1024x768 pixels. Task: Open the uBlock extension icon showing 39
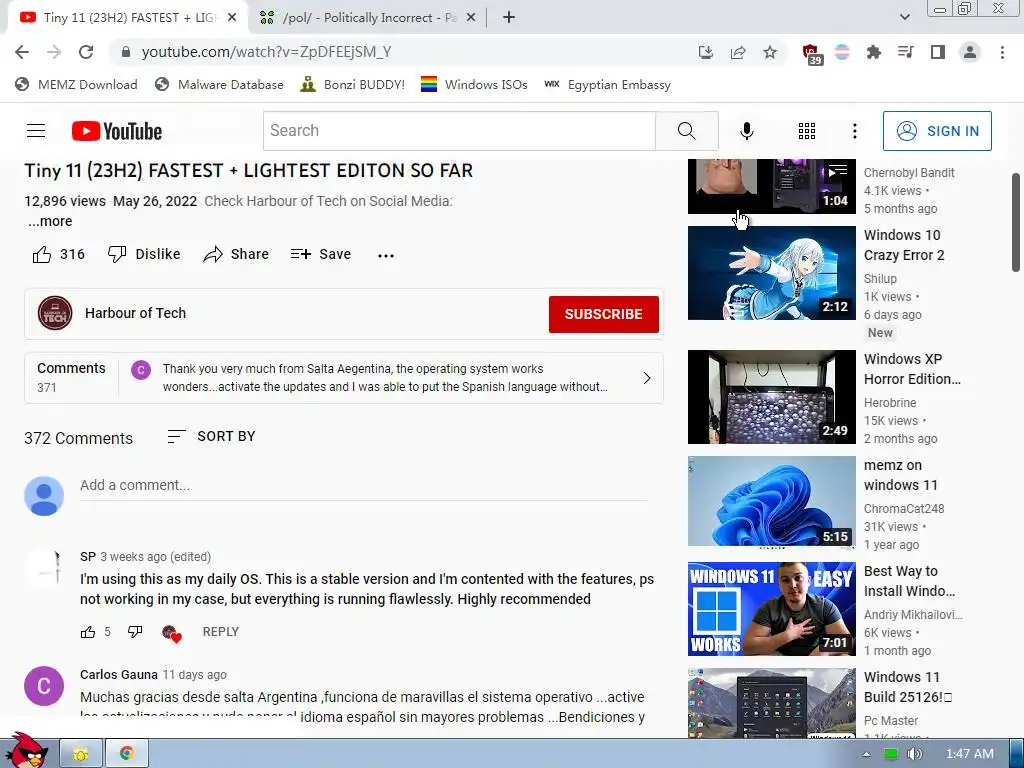click(x=811, y=54)
